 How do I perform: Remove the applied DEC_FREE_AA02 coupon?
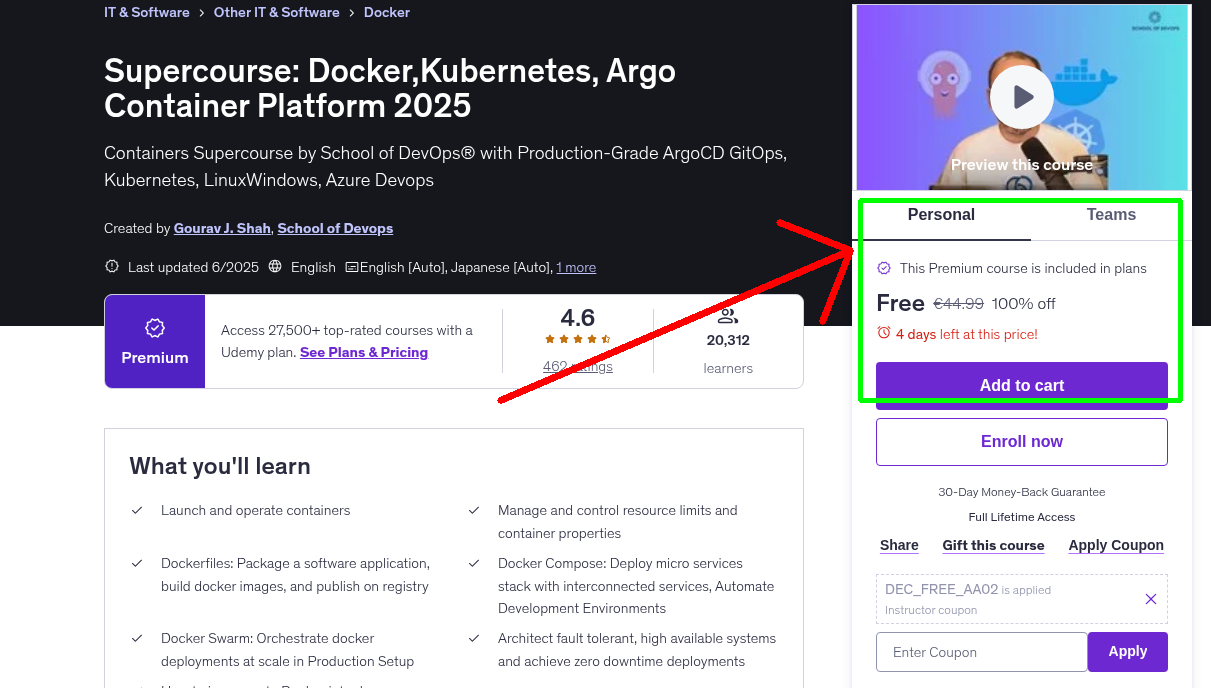[x=1150, y=598]
